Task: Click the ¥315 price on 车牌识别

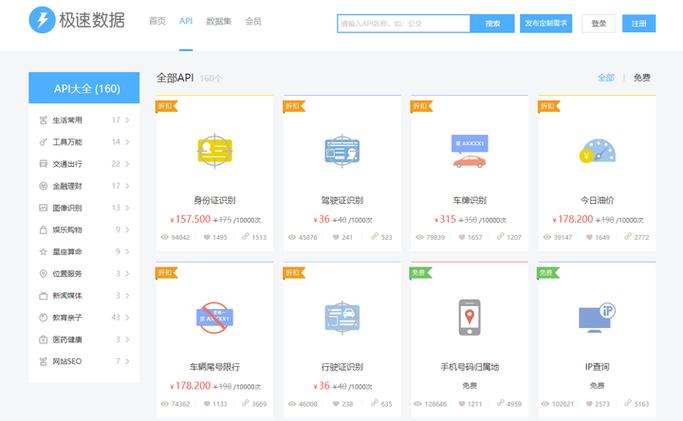Action: pos(445,219)
